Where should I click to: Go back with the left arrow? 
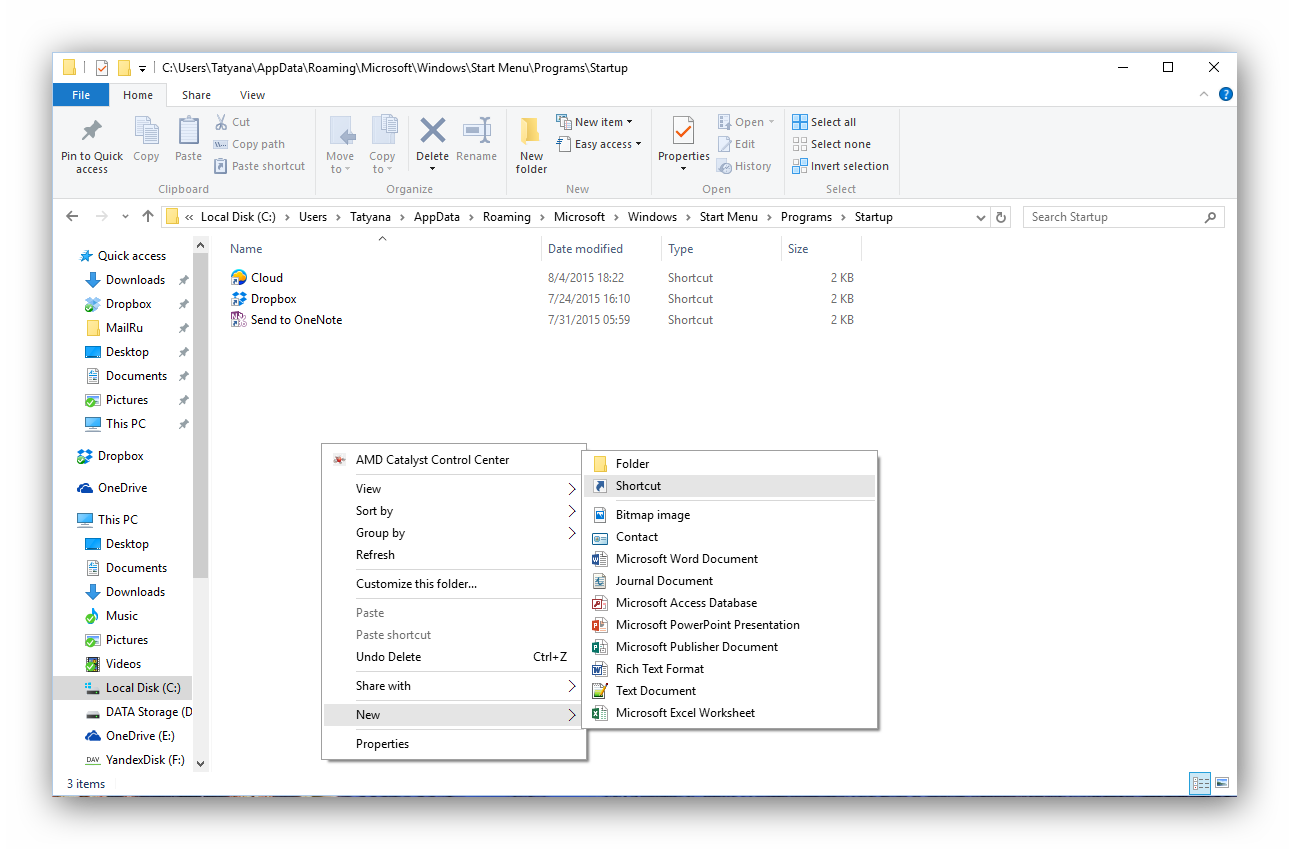(x=72, y=217)
